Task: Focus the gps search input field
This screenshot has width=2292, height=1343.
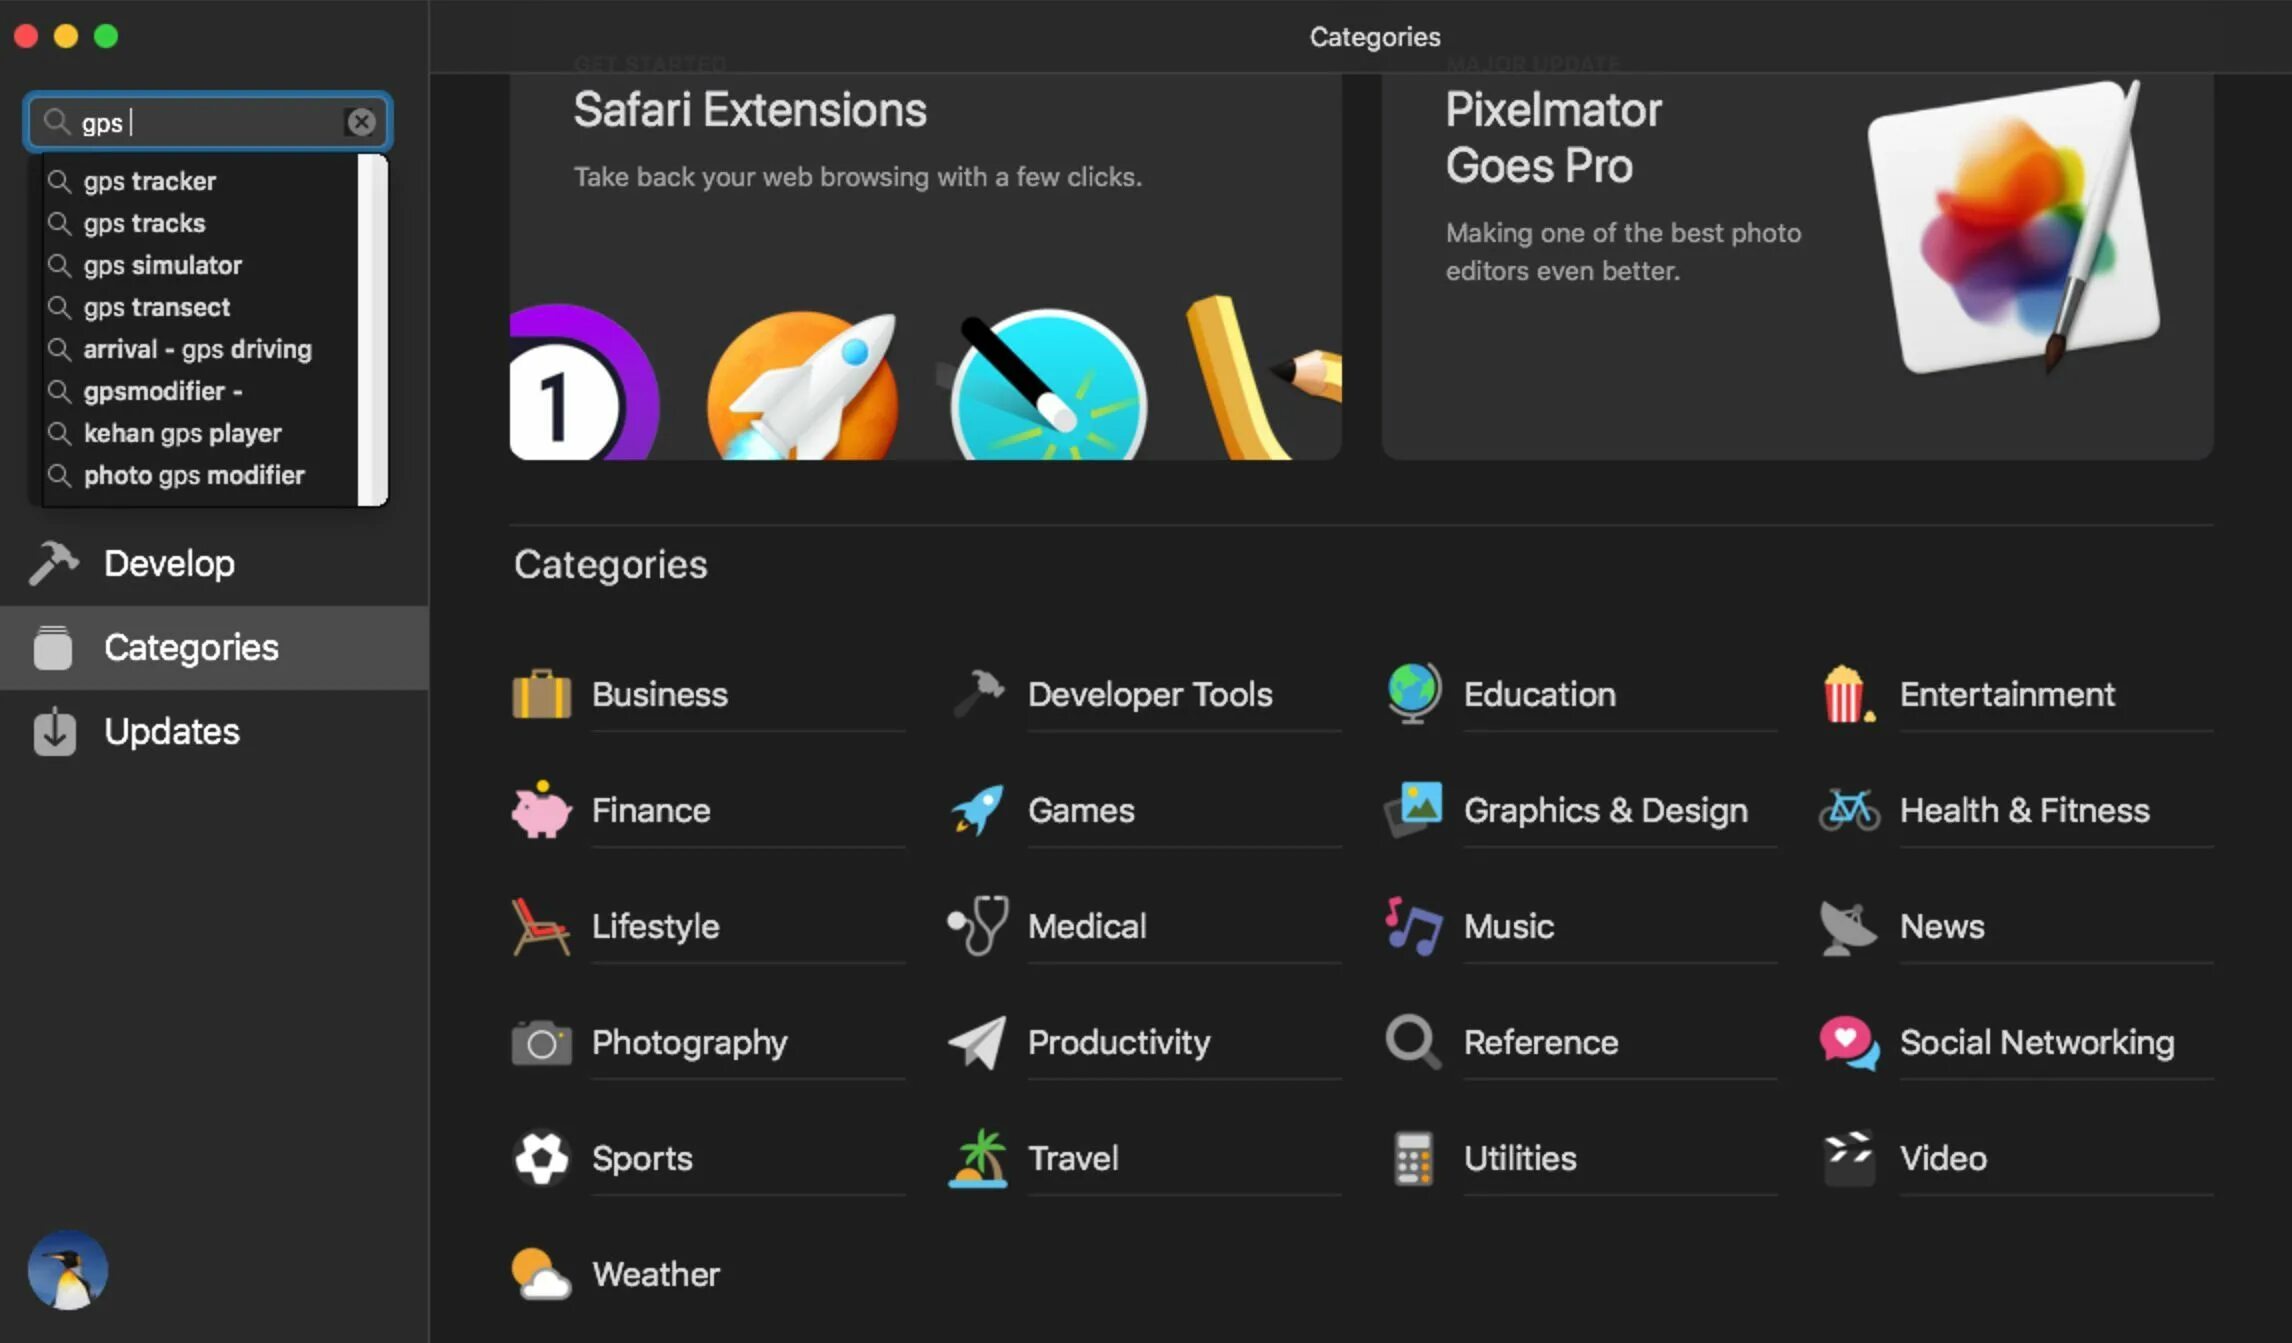Action: click(208, 122)
